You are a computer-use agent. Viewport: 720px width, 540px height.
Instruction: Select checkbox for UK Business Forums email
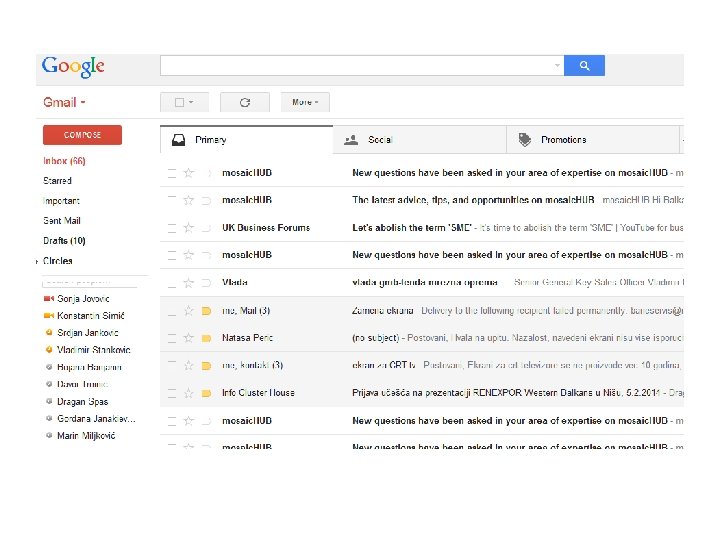(x=172, y=228)
